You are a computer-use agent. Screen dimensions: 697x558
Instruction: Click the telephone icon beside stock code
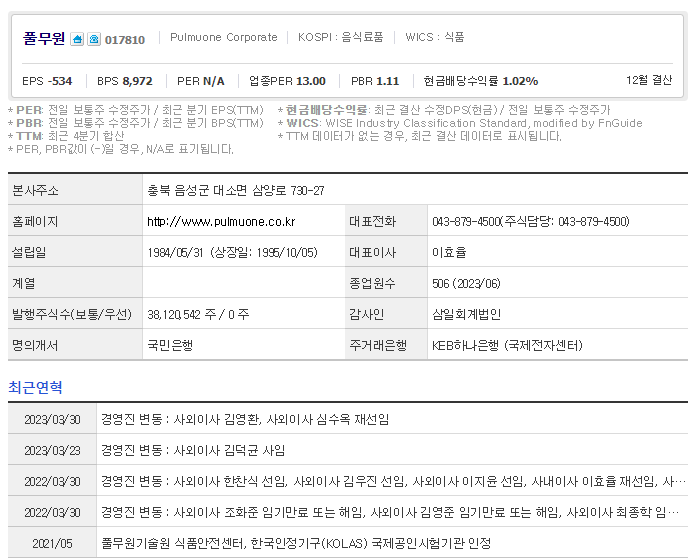click(x=94, y=39)
